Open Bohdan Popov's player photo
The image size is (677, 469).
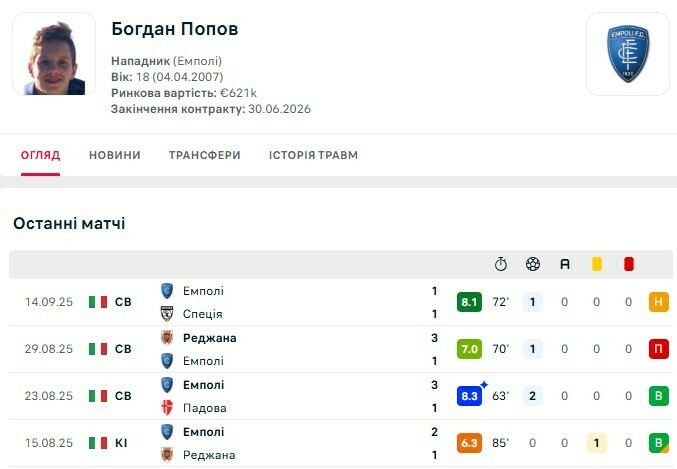pos(54,54)
